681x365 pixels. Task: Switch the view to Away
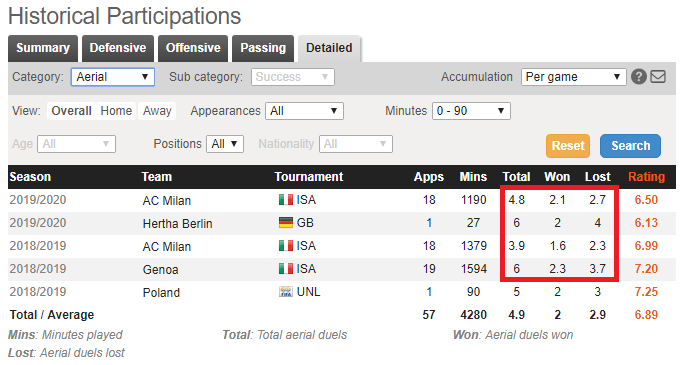pyautogui.click(x=157, y=111)
